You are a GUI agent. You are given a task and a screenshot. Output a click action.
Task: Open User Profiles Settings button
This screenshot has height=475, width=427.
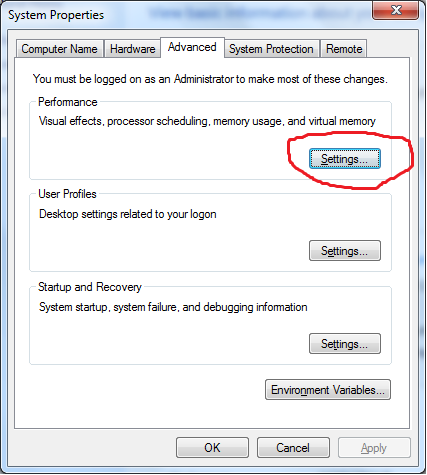pyautogui.click(x=345, y=250)
